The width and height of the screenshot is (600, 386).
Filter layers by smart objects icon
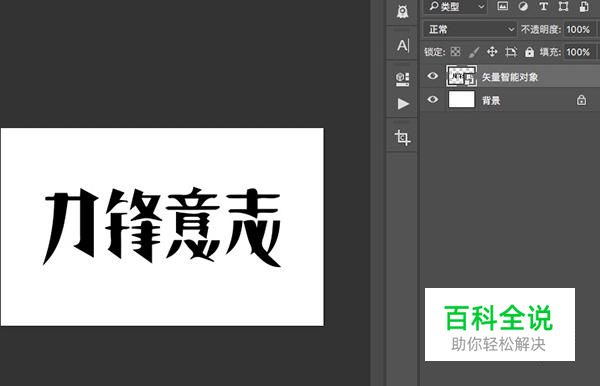coord(584,7)
